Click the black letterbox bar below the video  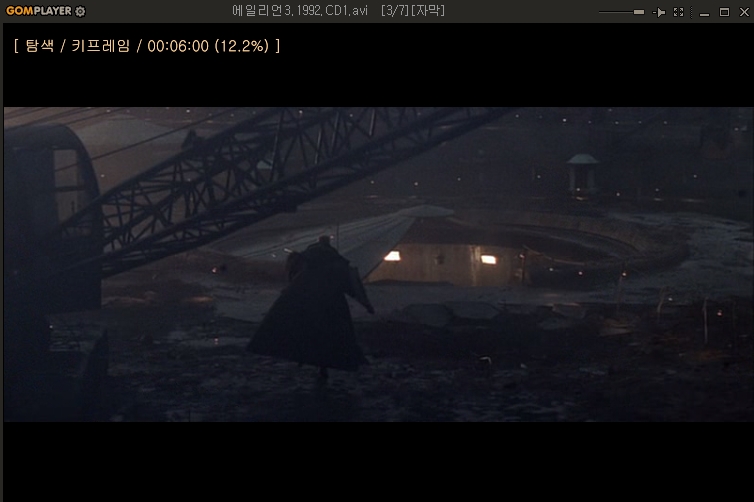tap(377, 458)
